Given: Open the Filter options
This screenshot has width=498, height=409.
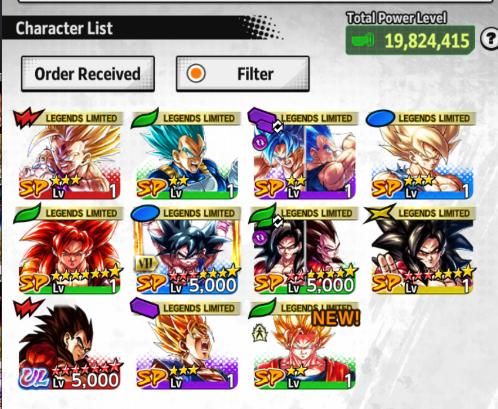Looking at the screenshot, I should point(243,74).
